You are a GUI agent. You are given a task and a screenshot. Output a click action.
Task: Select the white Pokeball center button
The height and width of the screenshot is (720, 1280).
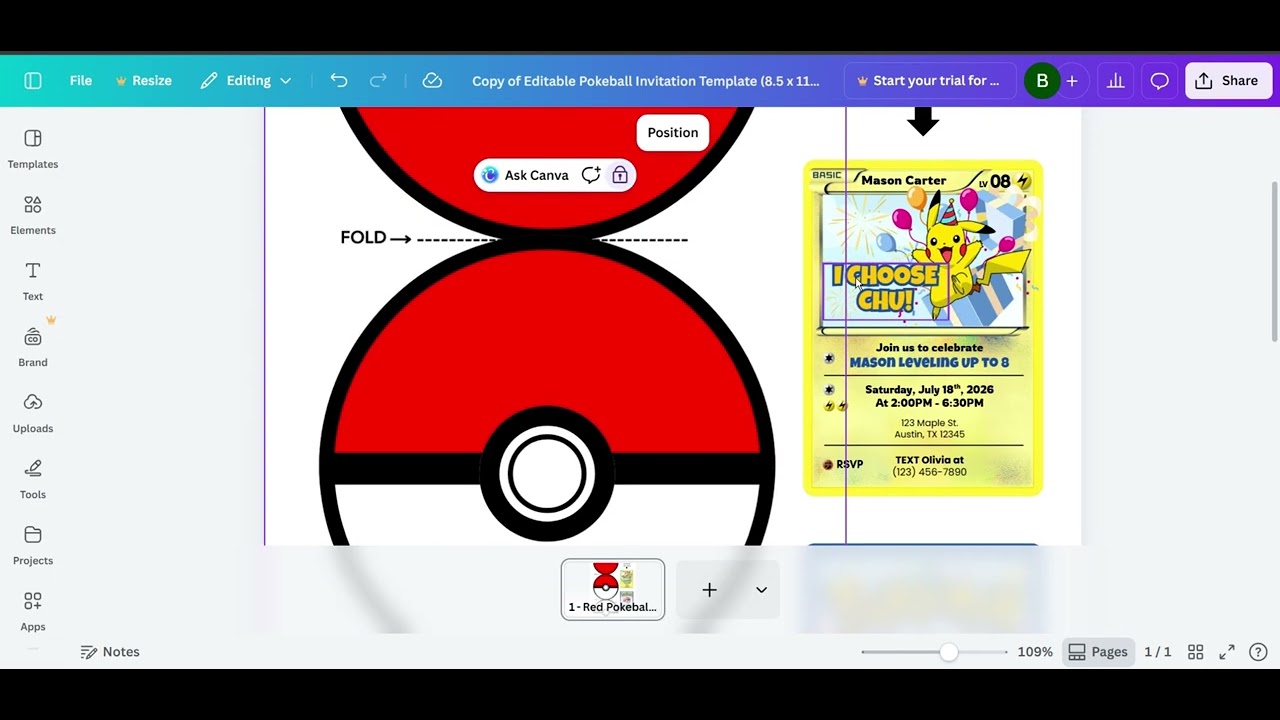tap(546, 474)
